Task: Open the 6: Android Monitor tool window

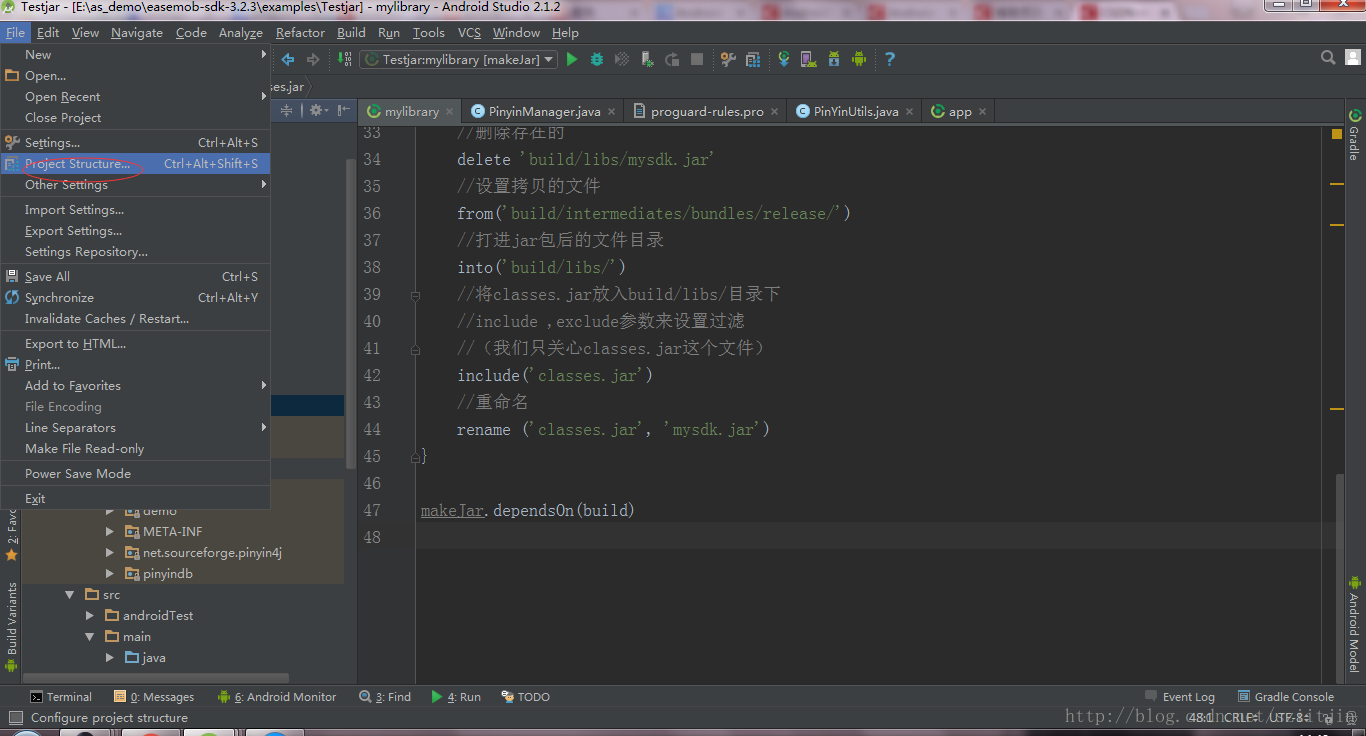Action: click(276, 697)
